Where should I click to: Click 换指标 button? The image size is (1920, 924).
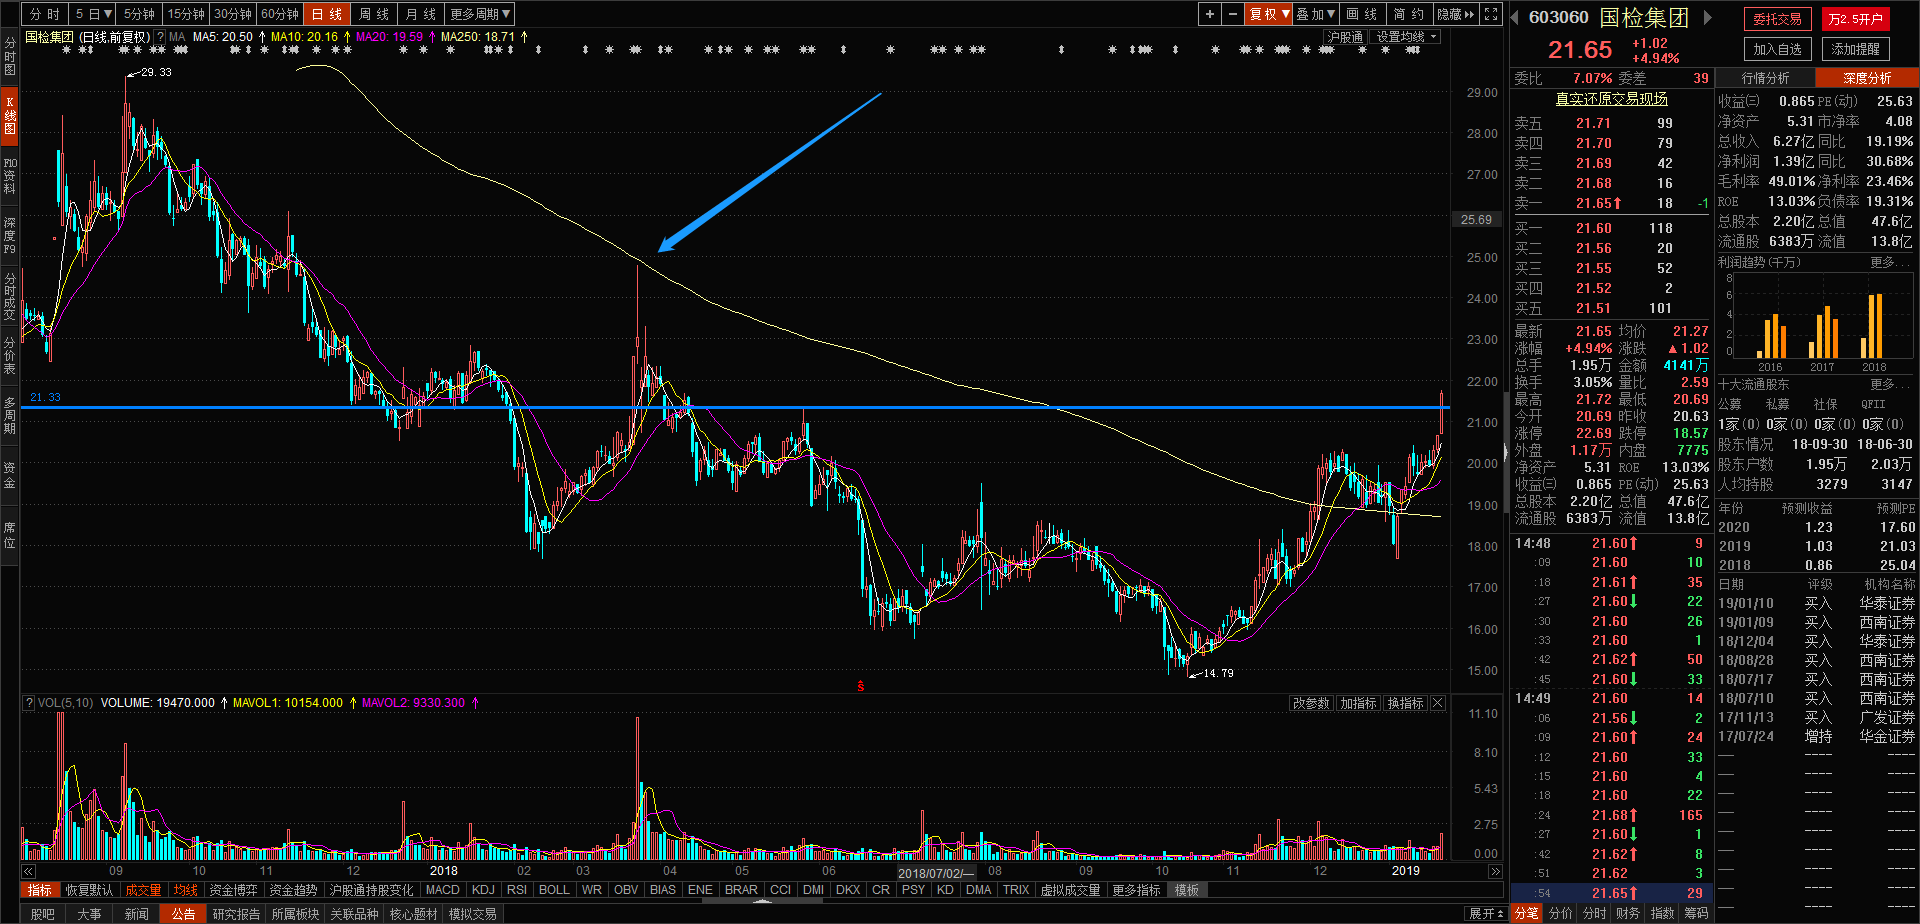[x=1405, y=703]
